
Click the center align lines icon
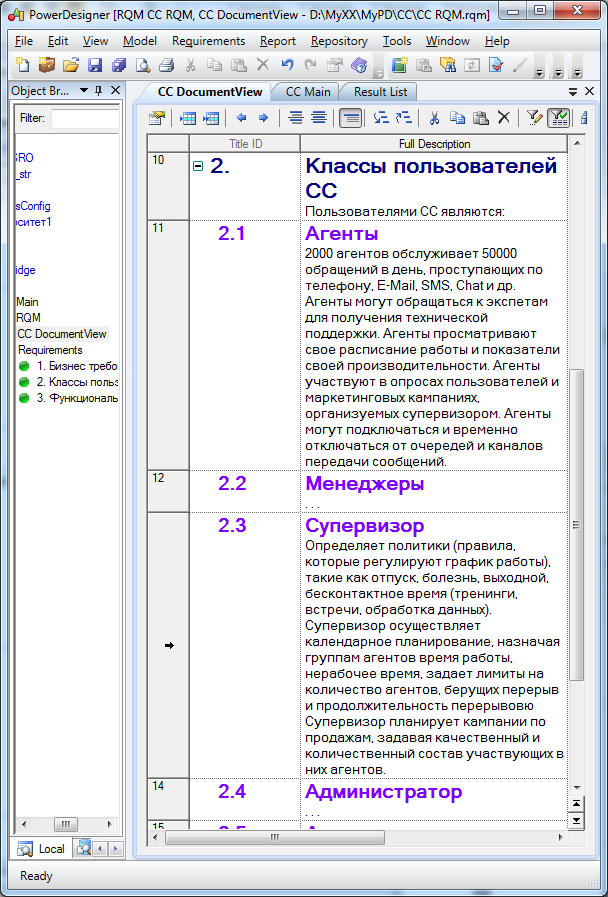point(319,118)
